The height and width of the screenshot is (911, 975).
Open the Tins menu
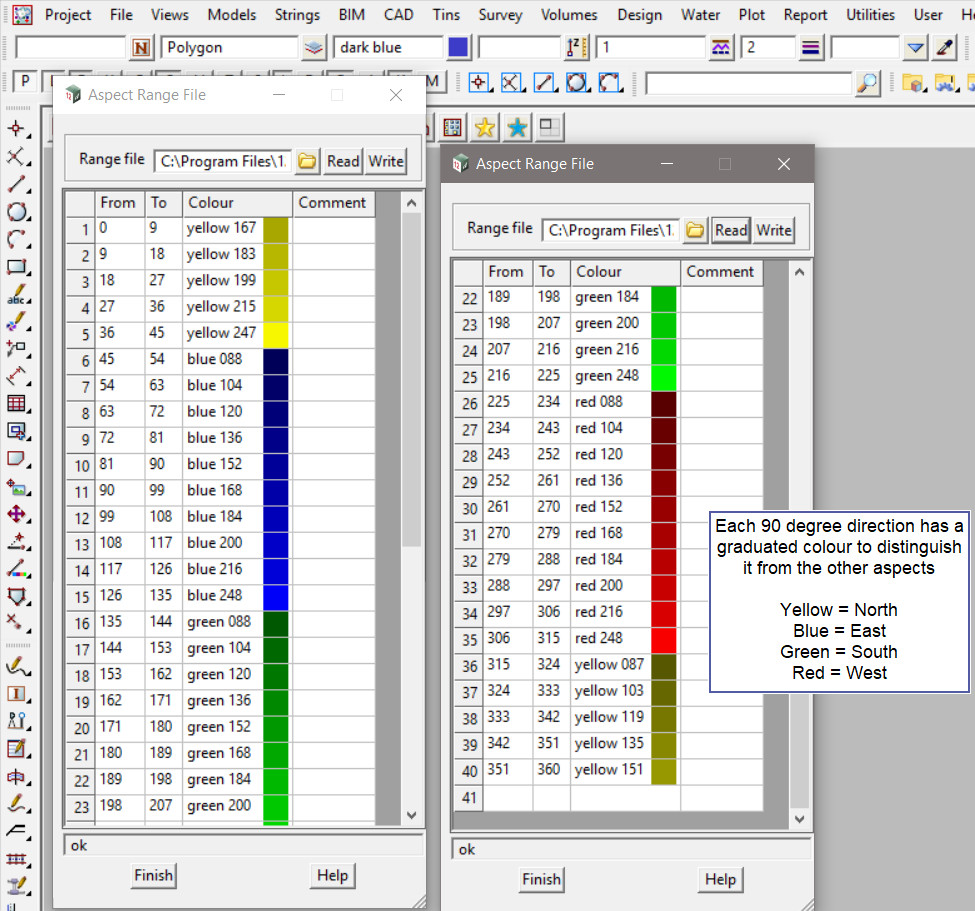(447, 15)
